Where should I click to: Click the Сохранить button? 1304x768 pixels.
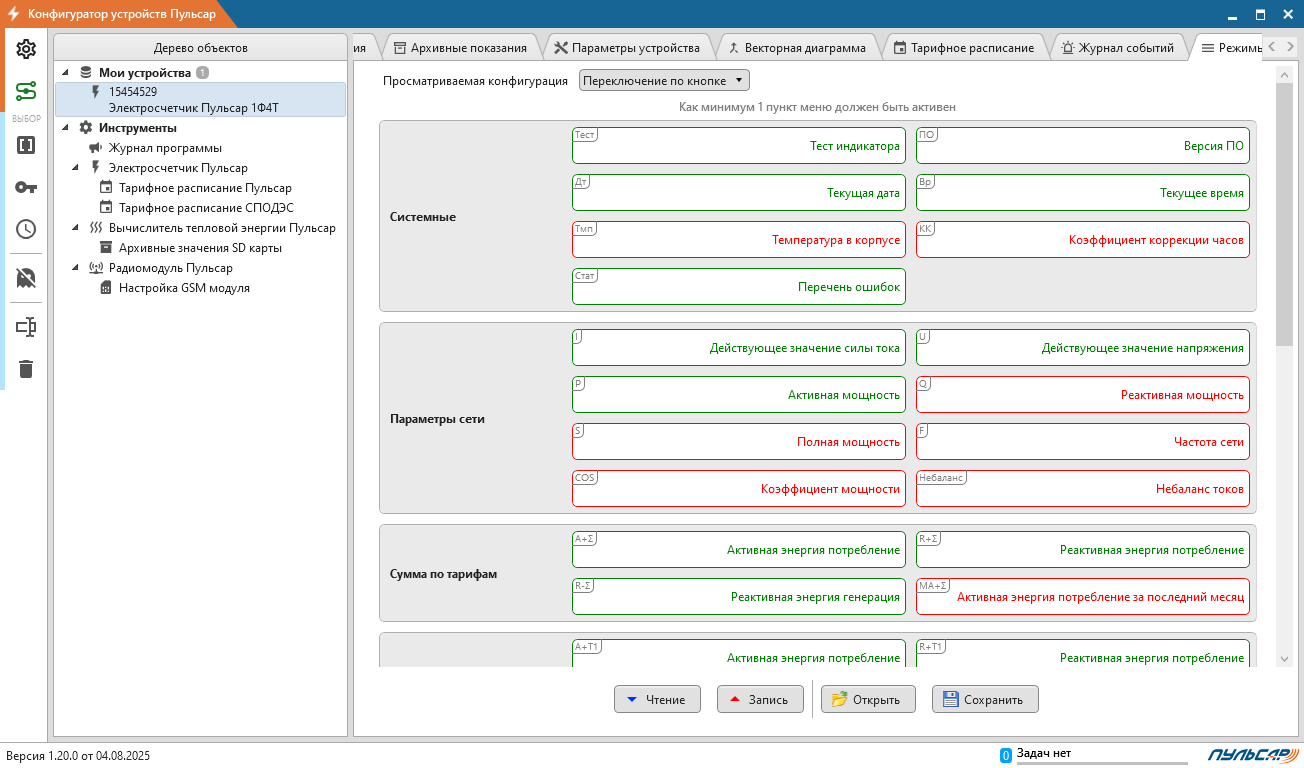[985, 700]
